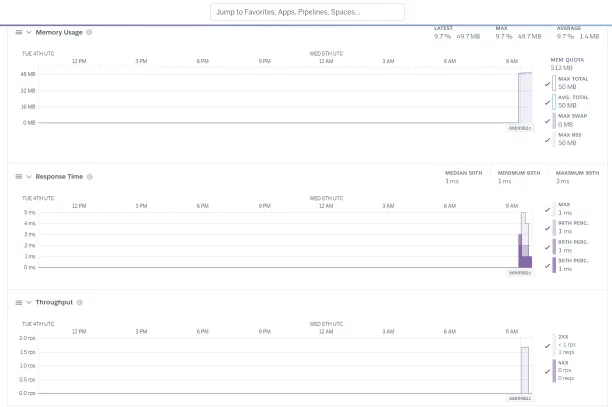Viewport: 612px width, 407px height.
Task: Select the Minimum 95th response tab
Action: click(x=519, y=177)
